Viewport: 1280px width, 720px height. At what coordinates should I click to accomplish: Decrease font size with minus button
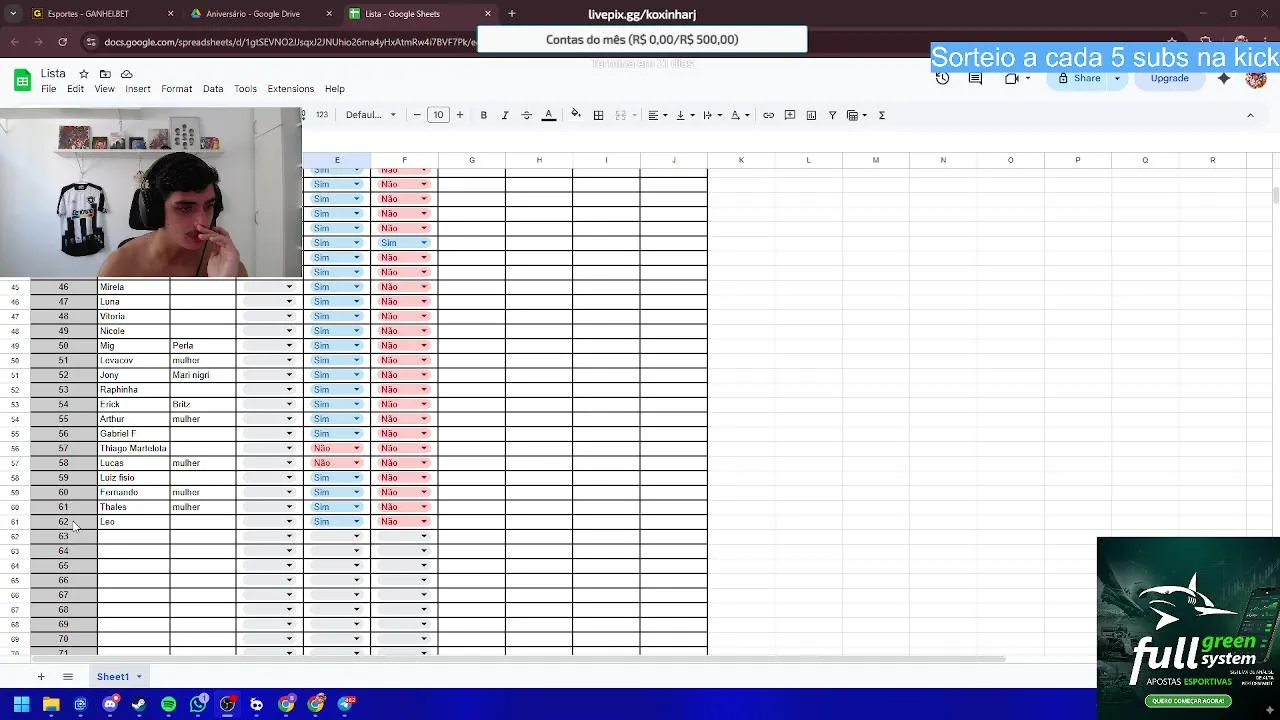point(417,115)
